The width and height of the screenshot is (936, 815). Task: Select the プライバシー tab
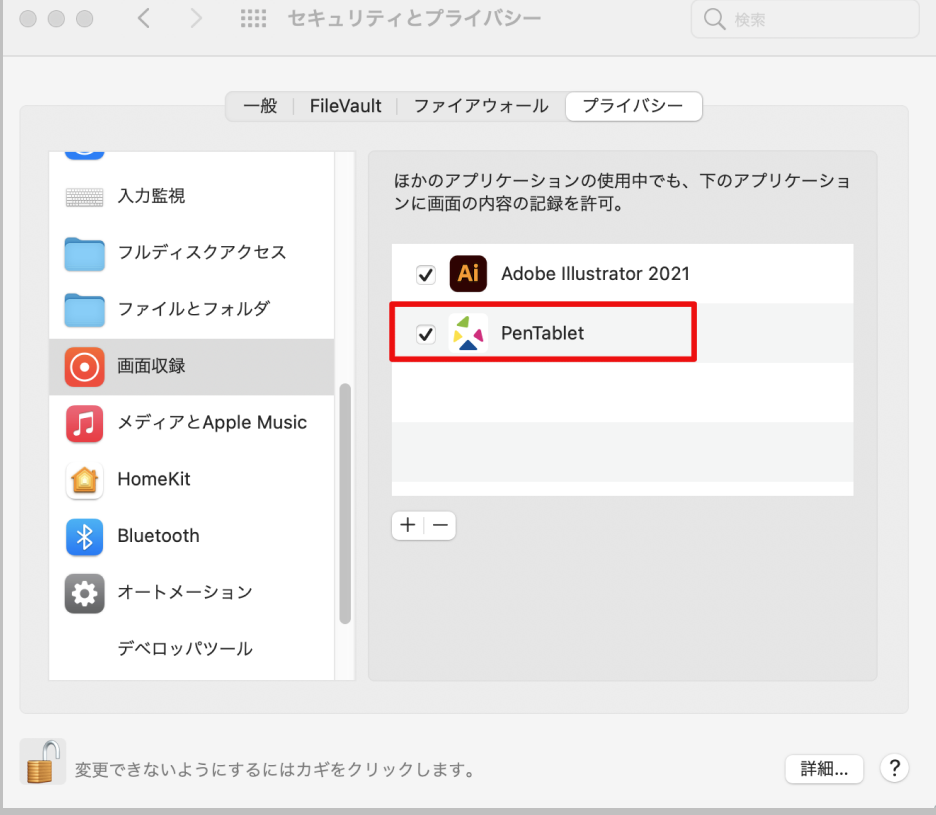633,106
